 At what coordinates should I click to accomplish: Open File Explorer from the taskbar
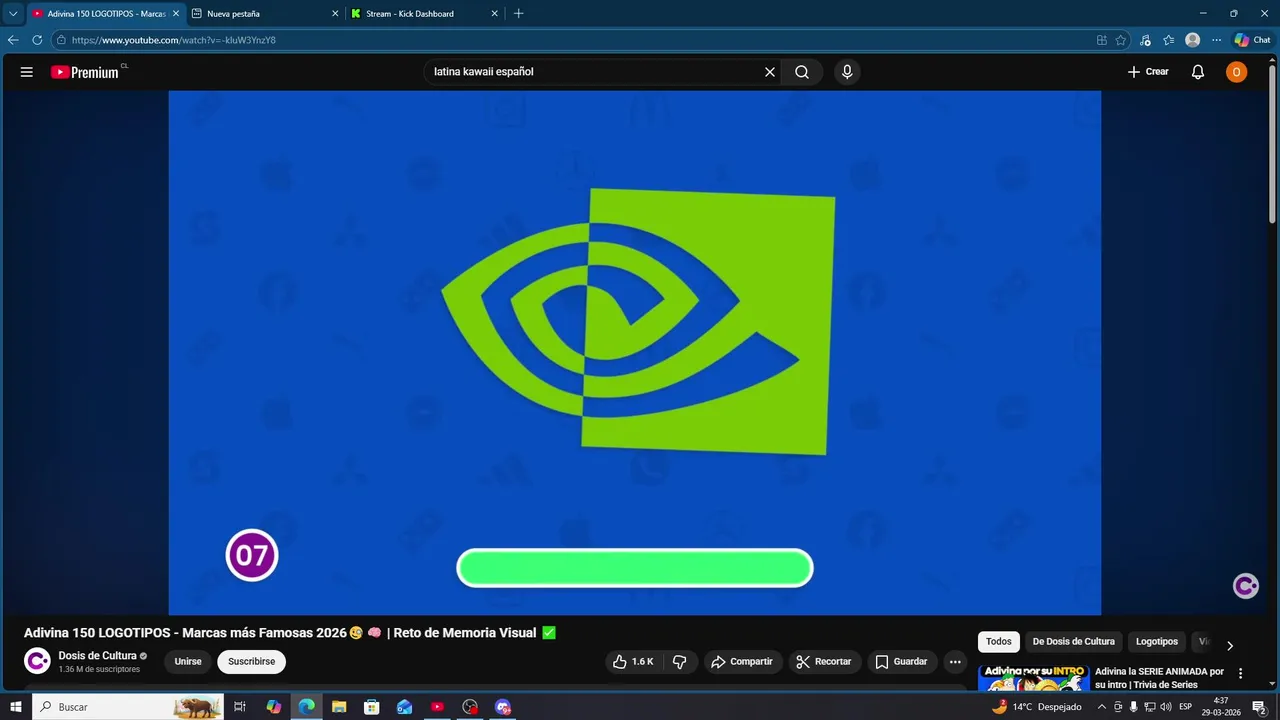pos(339,707)
